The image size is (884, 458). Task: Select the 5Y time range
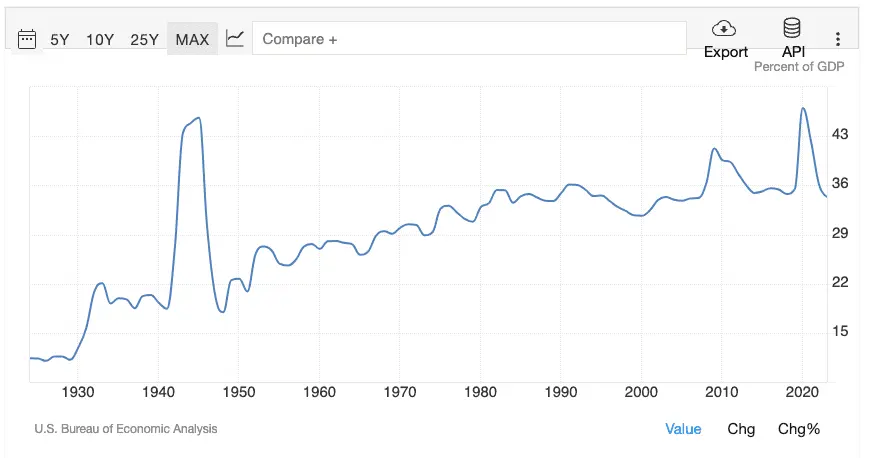[60, 40]
